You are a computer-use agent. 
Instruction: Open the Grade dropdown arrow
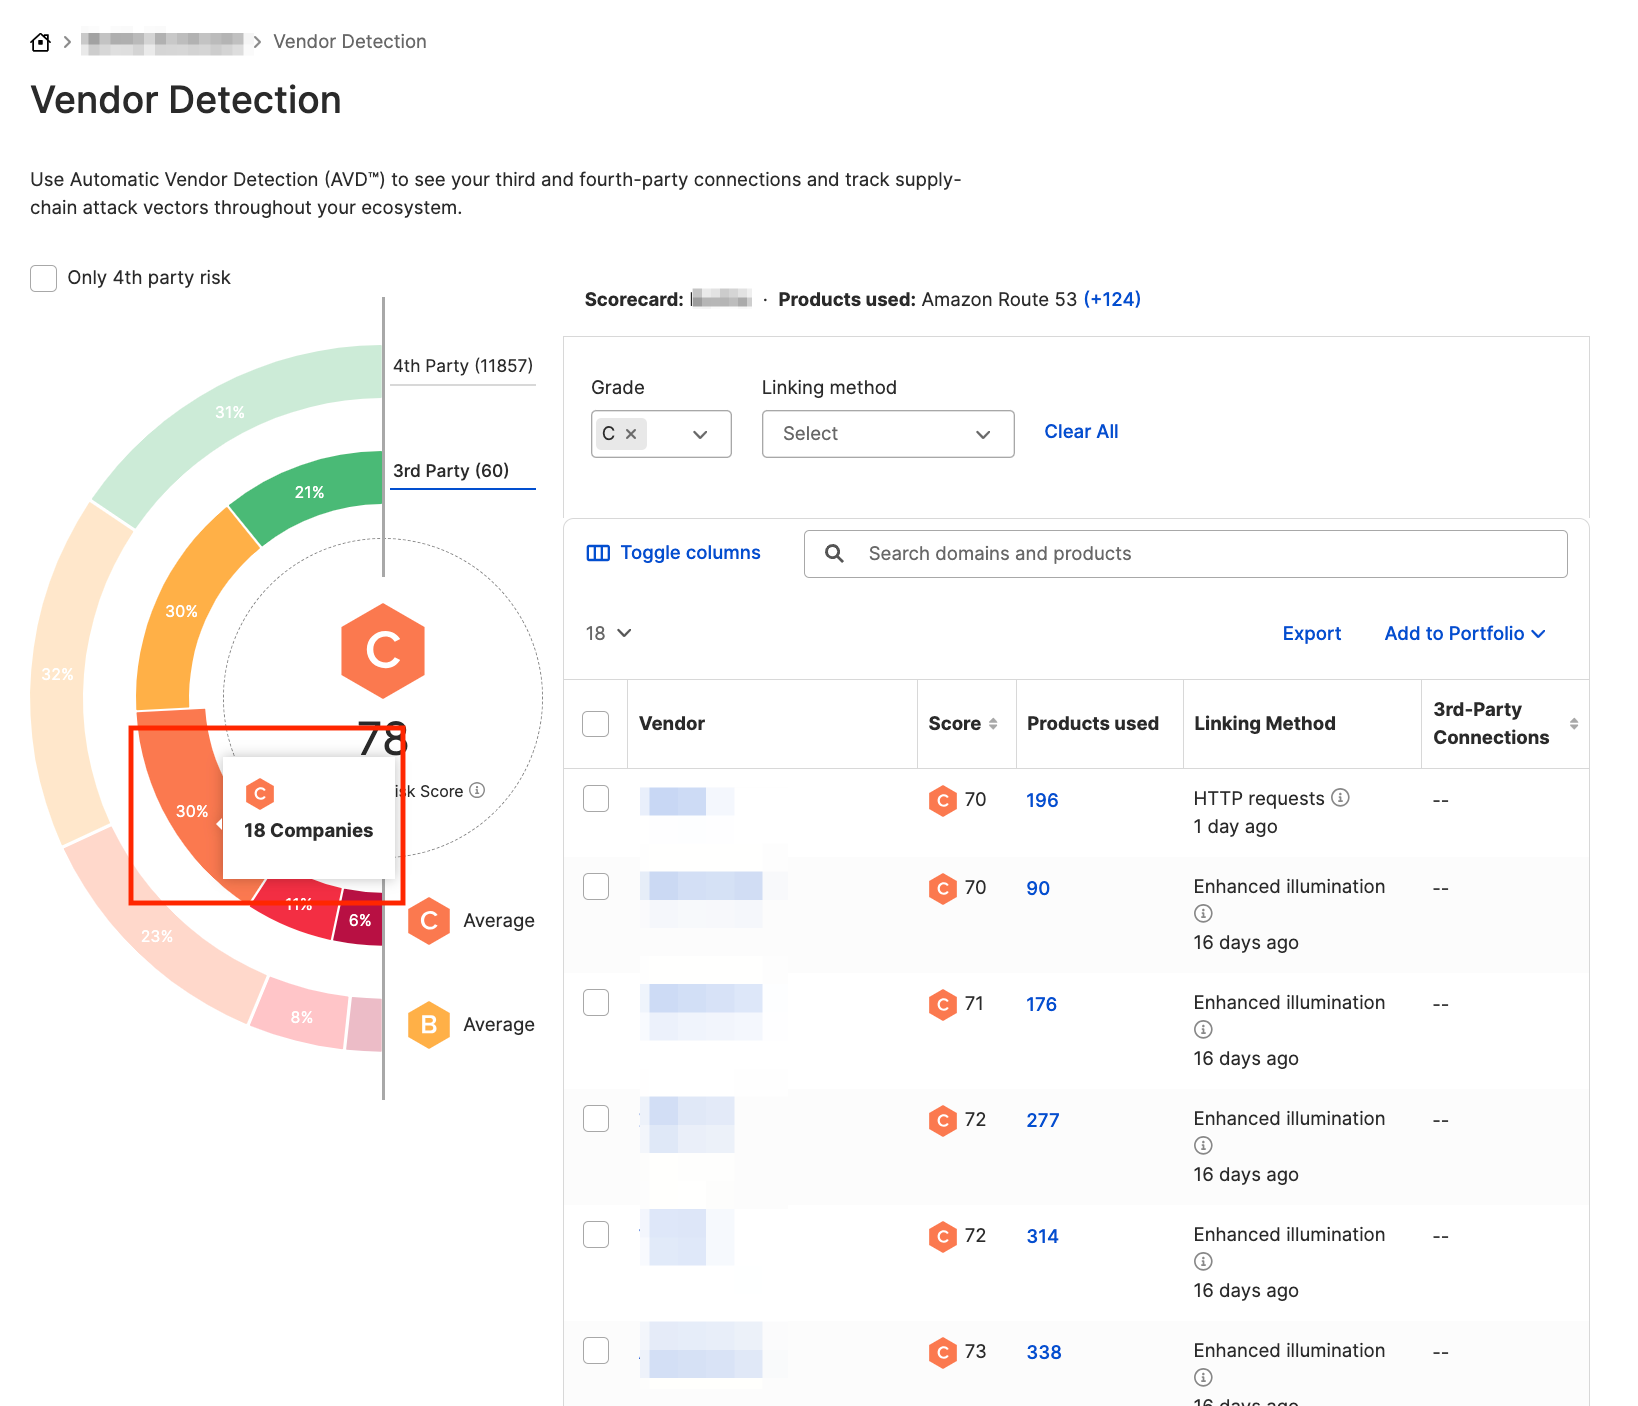coord(700,434)
